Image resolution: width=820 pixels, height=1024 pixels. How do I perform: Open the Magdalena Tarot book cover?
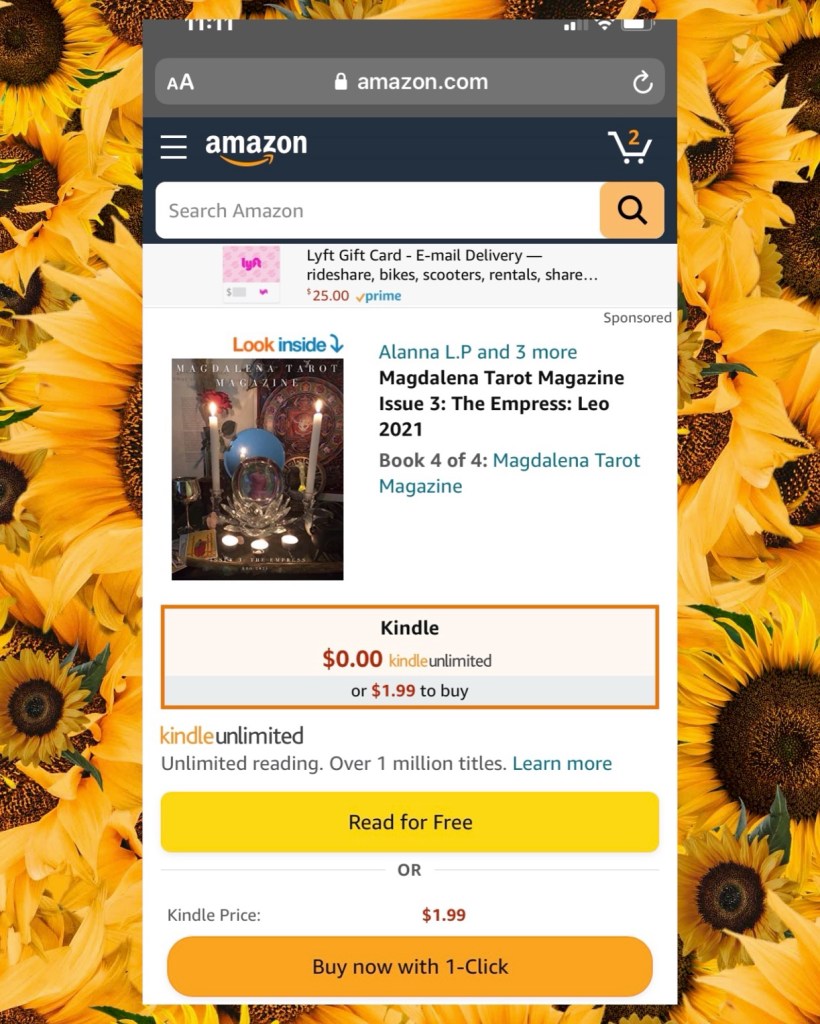(257, 469)
